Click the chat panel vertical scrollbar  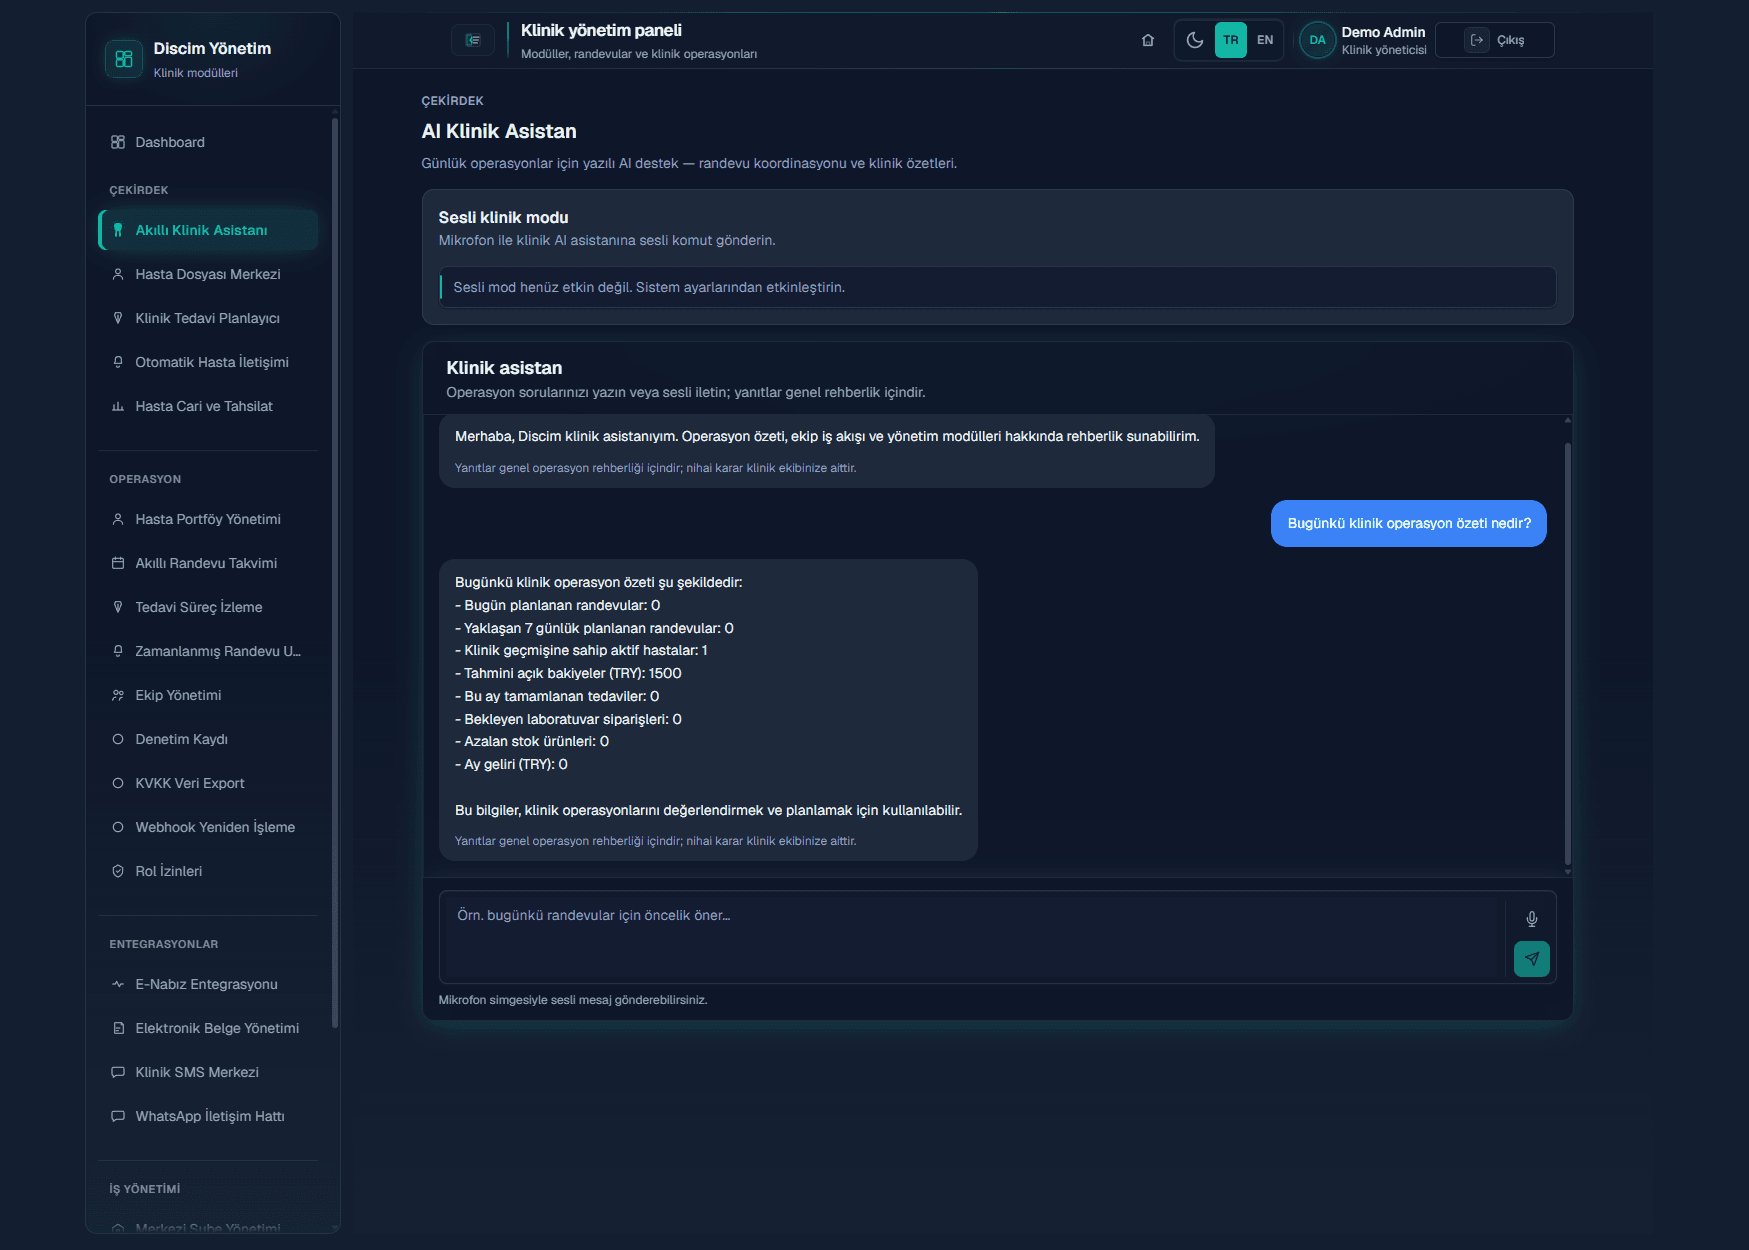point(1567,653)
